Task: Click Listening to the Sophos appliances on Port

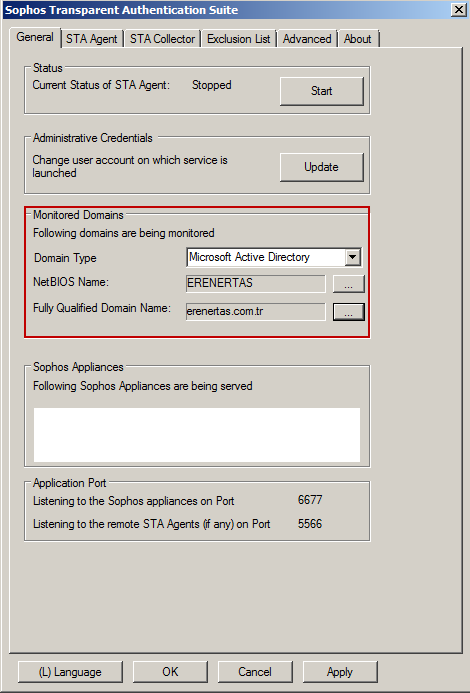Action: click(x=134, y=501)
